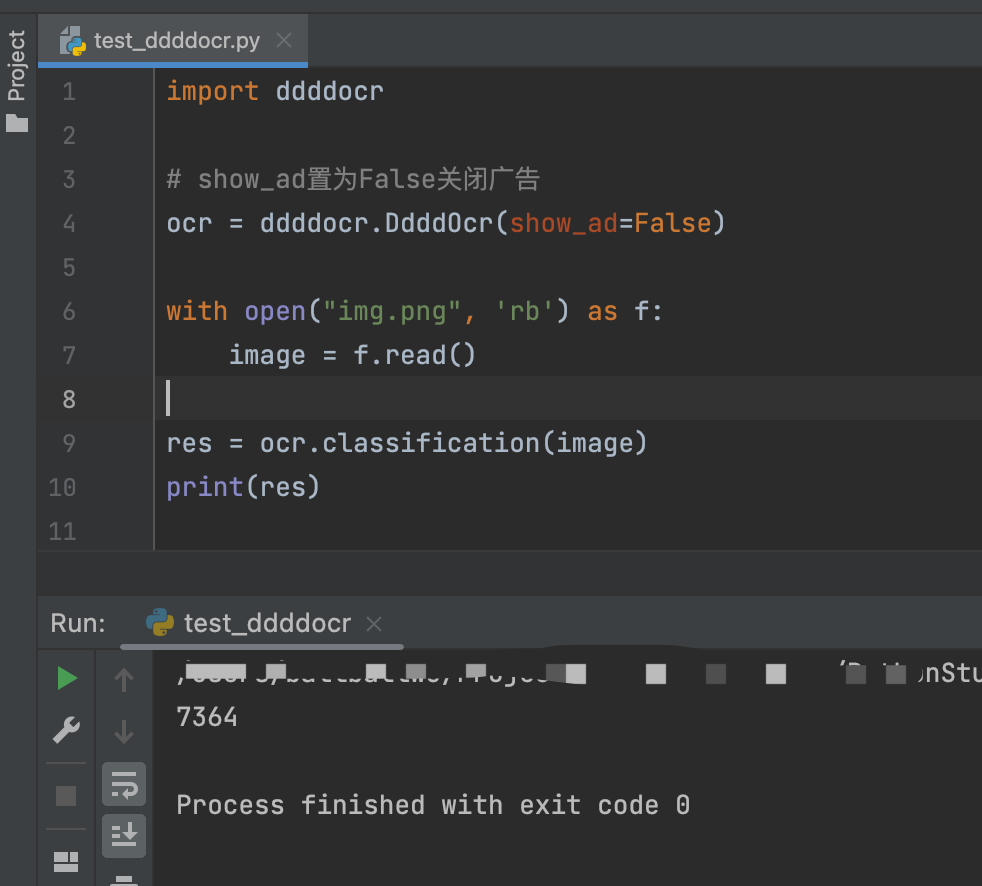The width and height of the screenshot is (982, 886).
Task: Click the 'open' function on line 6
Action: click(x=275, y=311)
